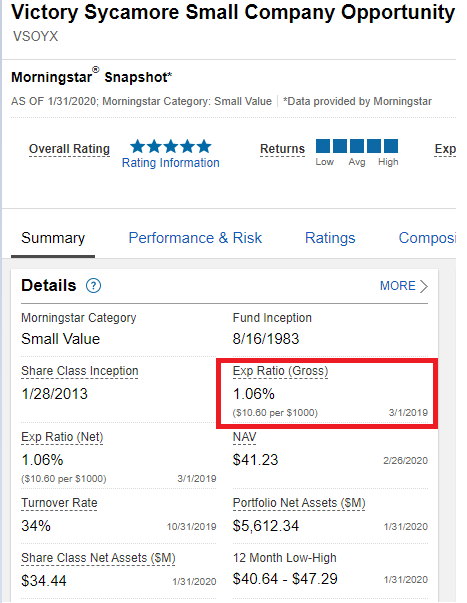Click the partially visible Exp label at right
This screenshot has width=467, height=603.
[445, 149]
